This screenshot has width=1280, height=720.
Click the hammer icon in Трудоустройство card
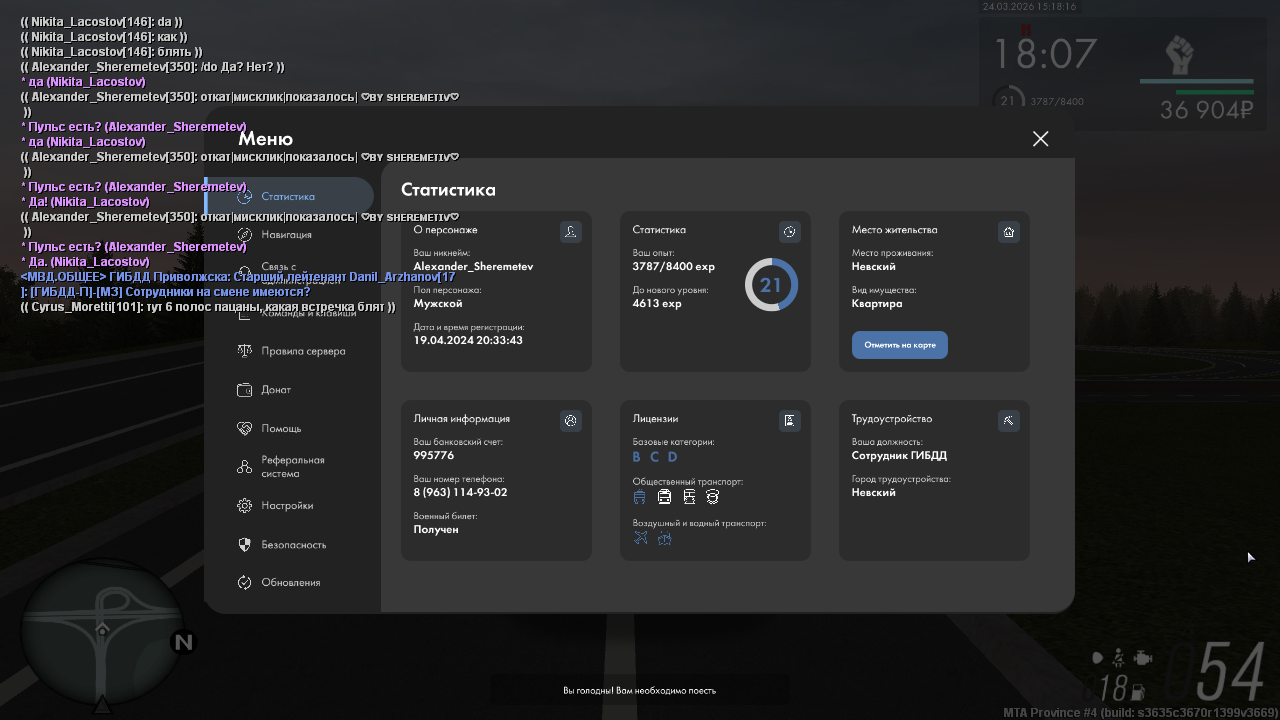1008,420
